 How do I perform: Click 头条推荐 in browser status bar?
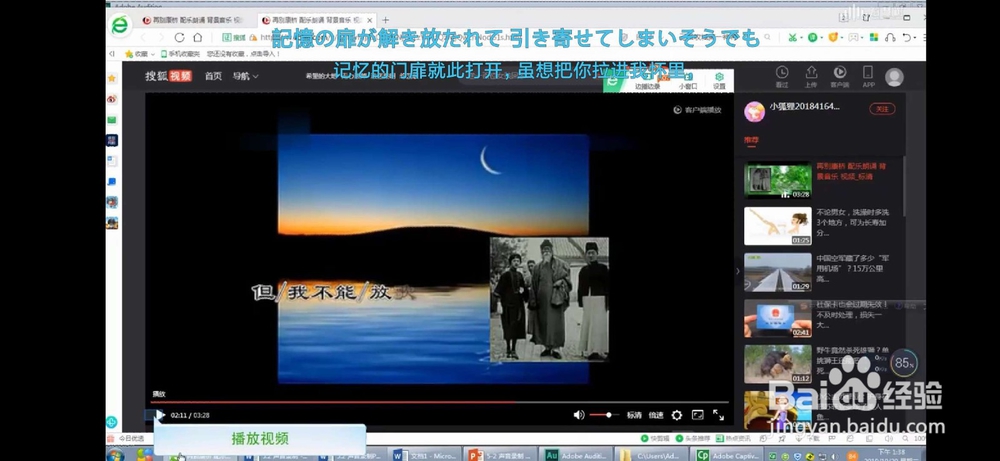tap(692, 439)
